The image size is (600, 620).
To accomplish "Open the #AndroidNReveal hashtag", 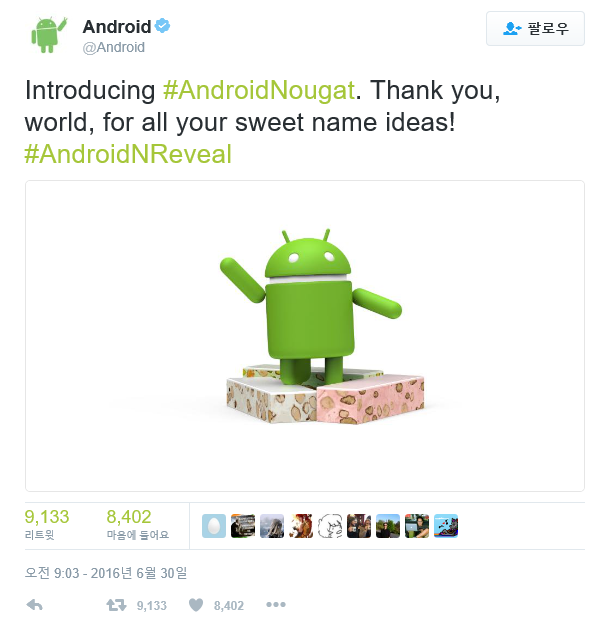I will pyautogui.click(x=128, y=154).
